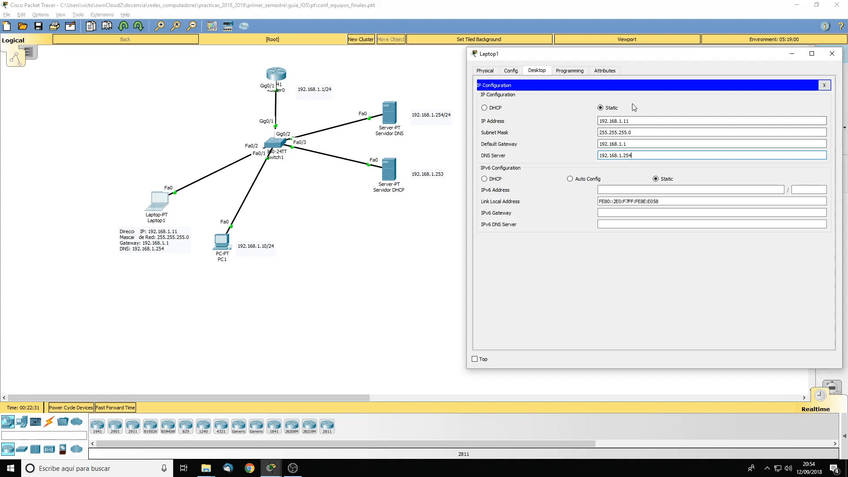This screenshot has height=477, width=848.
Task: Select the IPv6 Auto Config radio button
Action: [570, 179]
